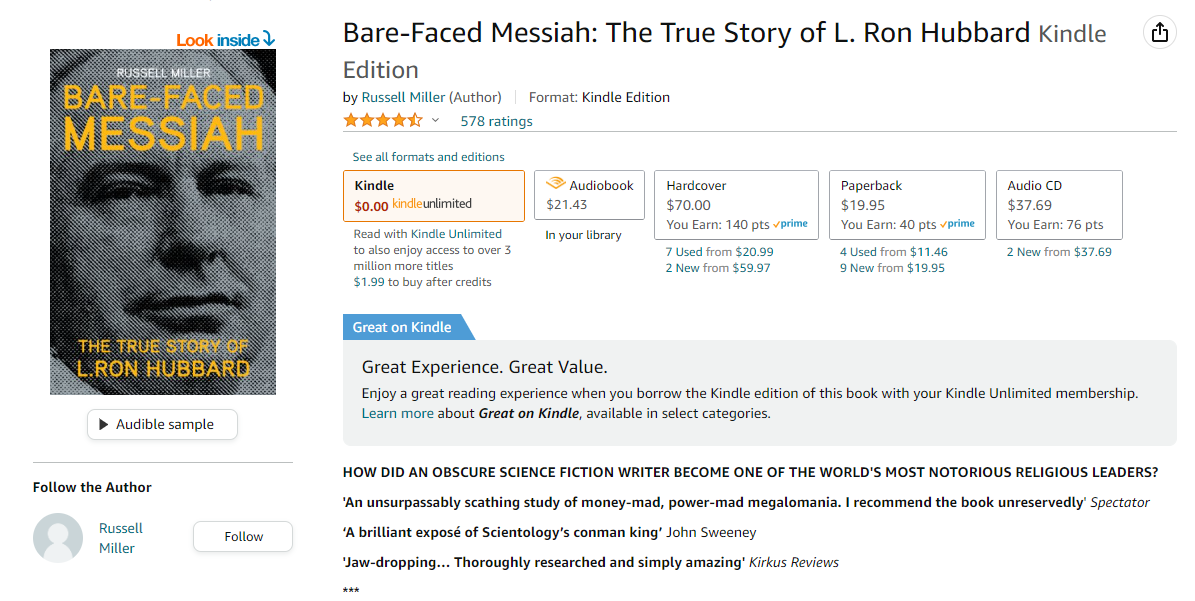Image resolution: width=1195 pixels, height=601 pixels.
Task: Click Russell Miller author link in byline
Action: pos(403,97)
